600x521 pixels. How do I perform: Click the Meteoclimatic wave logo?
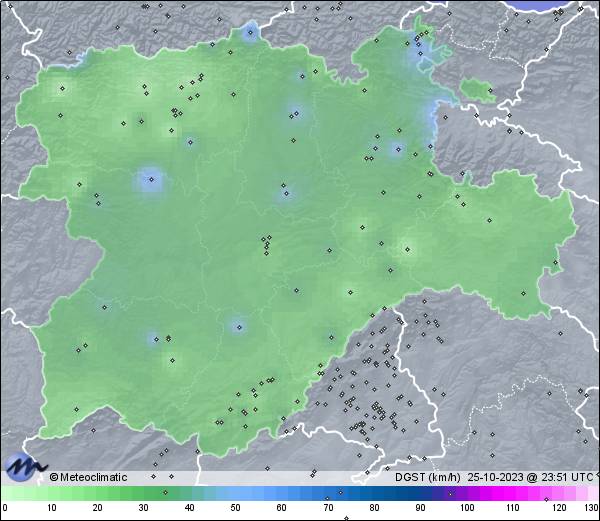pyautogui.click(x=25, y=466)
